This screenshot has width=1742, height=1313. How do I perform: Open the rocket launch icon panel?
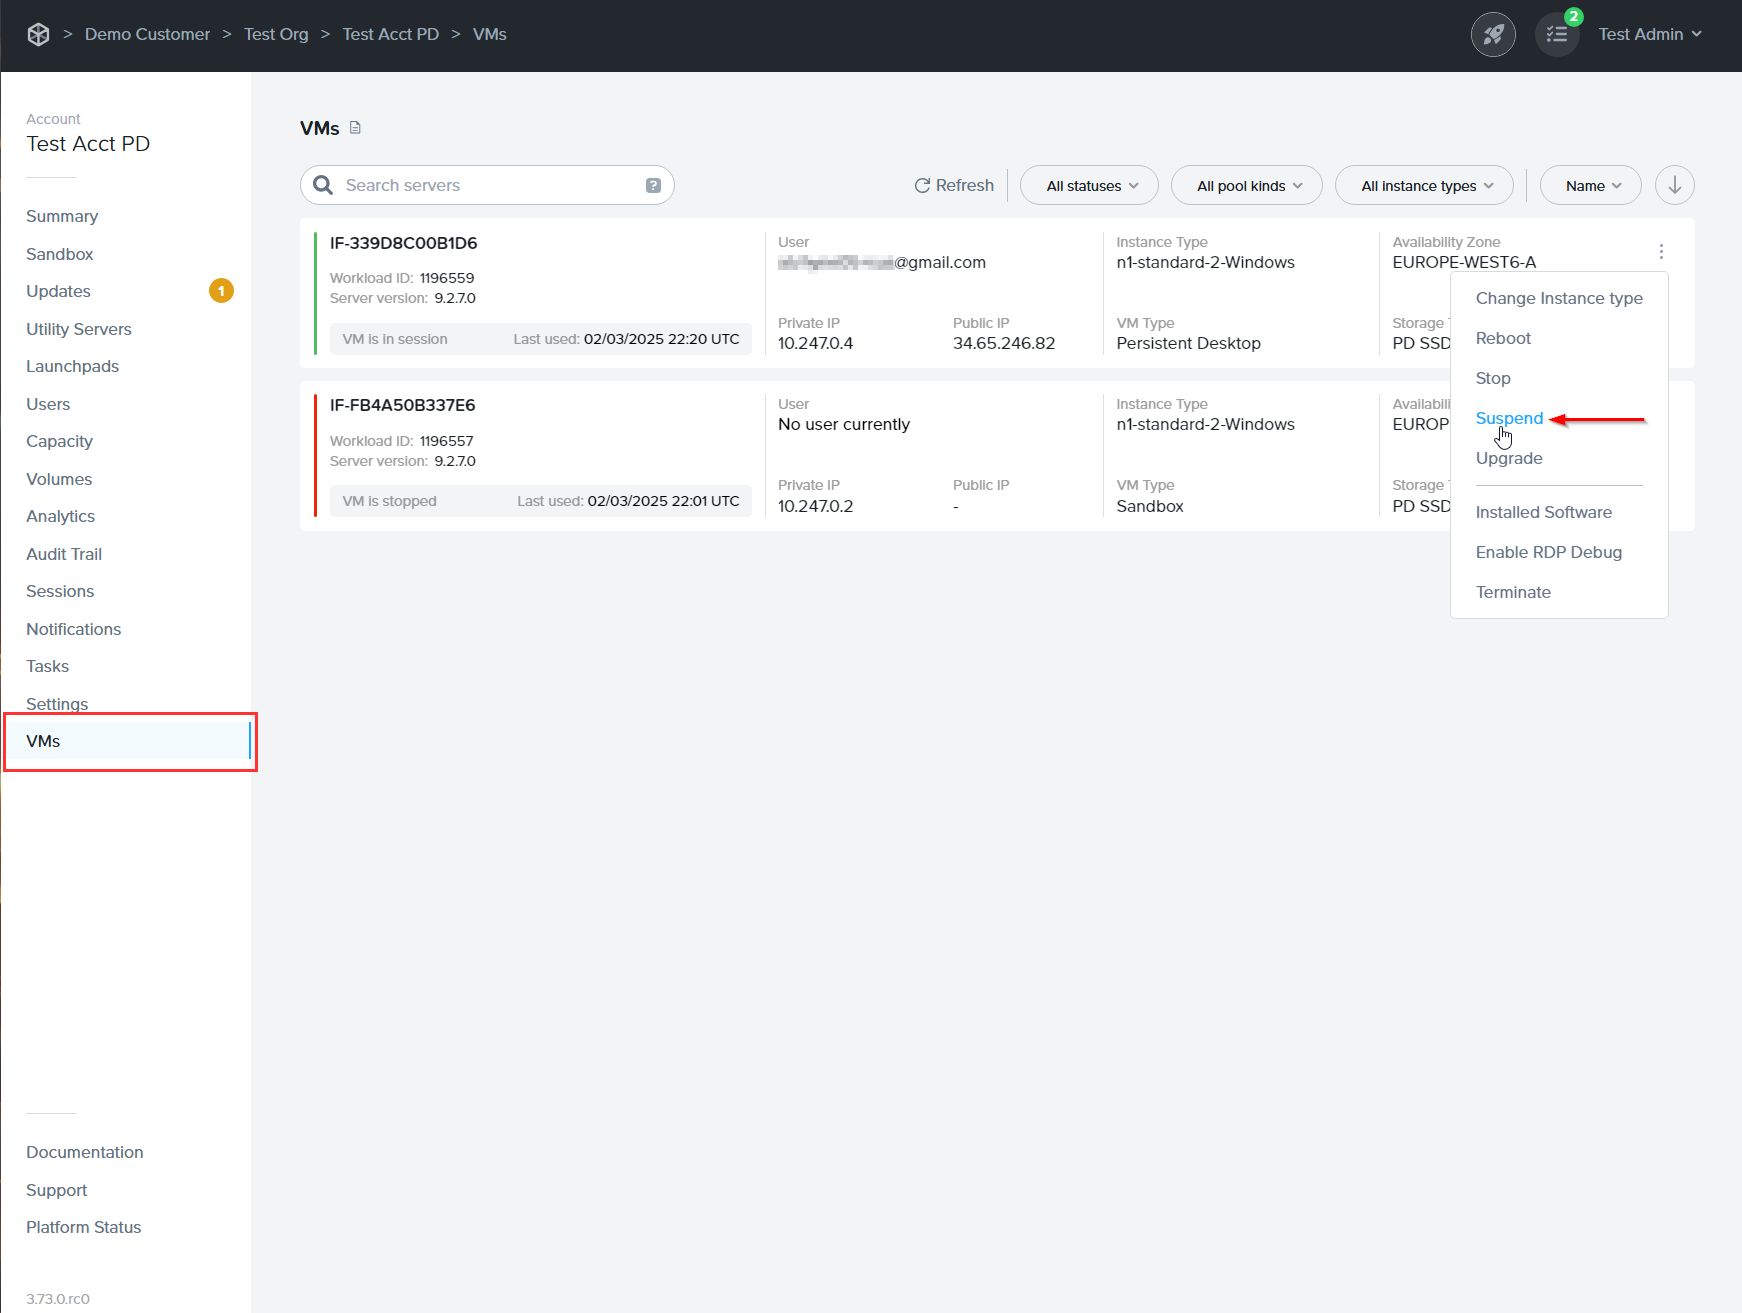click(x=1493, y=34)
